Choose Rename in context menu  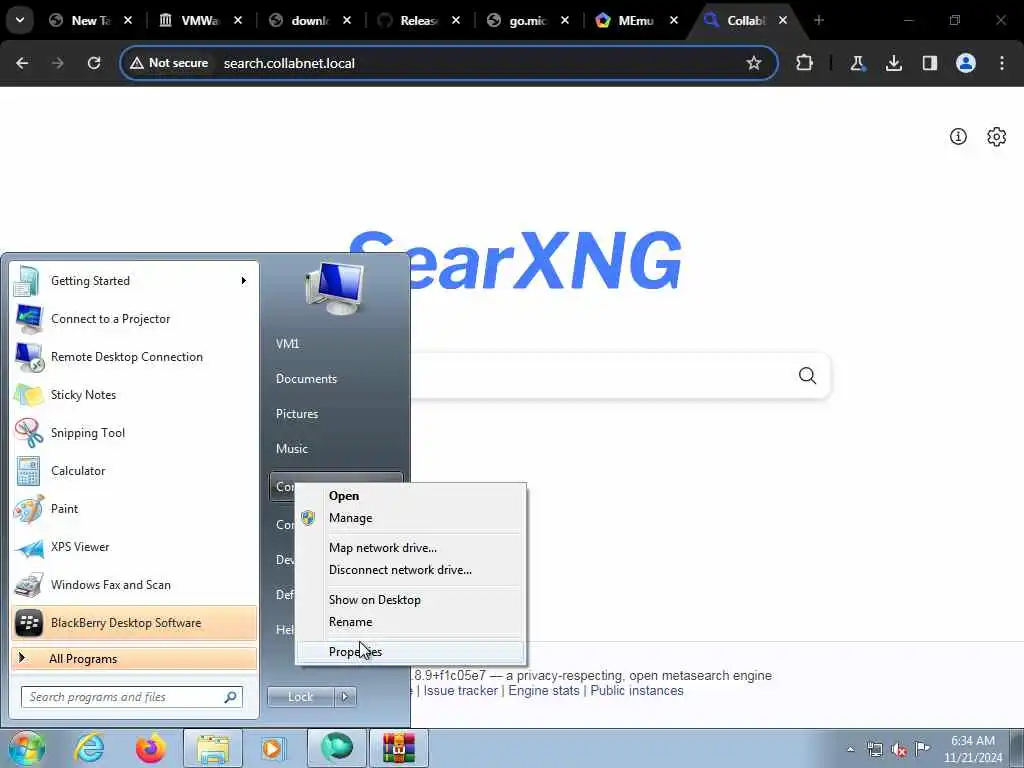[x=410, y=622]
